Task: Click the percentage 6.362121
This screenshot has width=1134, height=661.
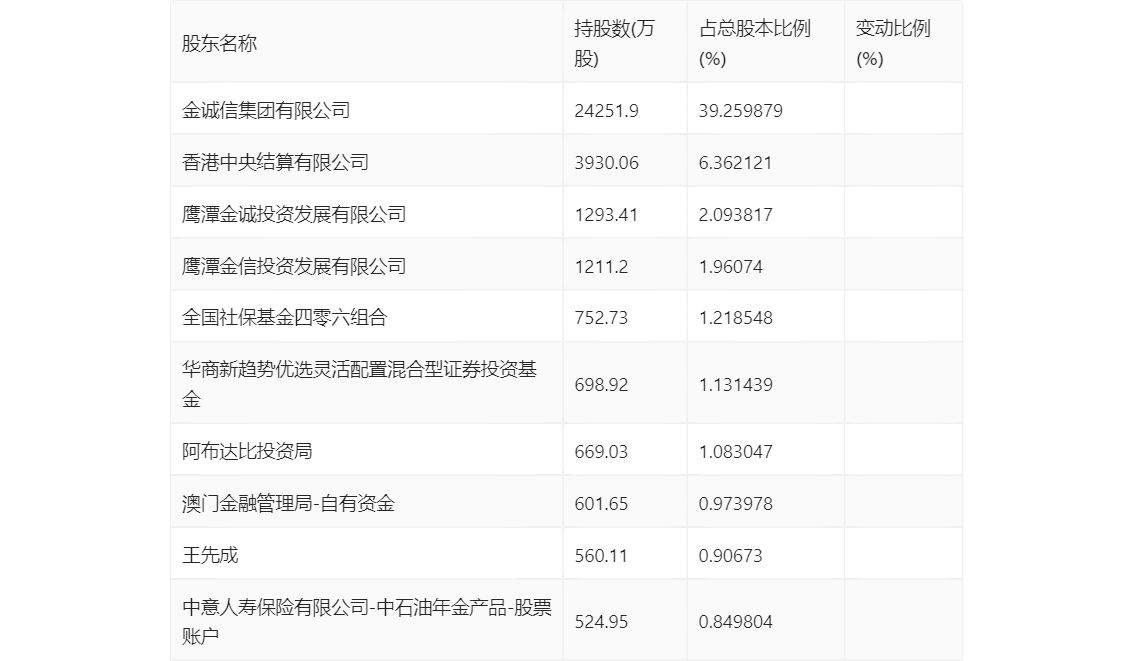Action: pos(736,163)
